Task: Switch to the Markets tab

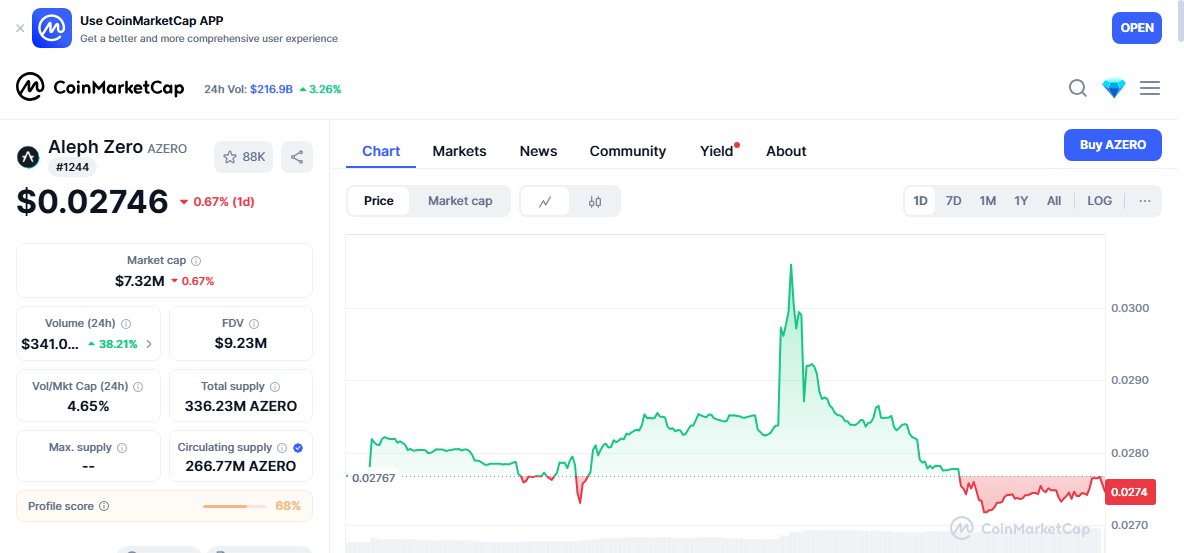Action: 459,151
